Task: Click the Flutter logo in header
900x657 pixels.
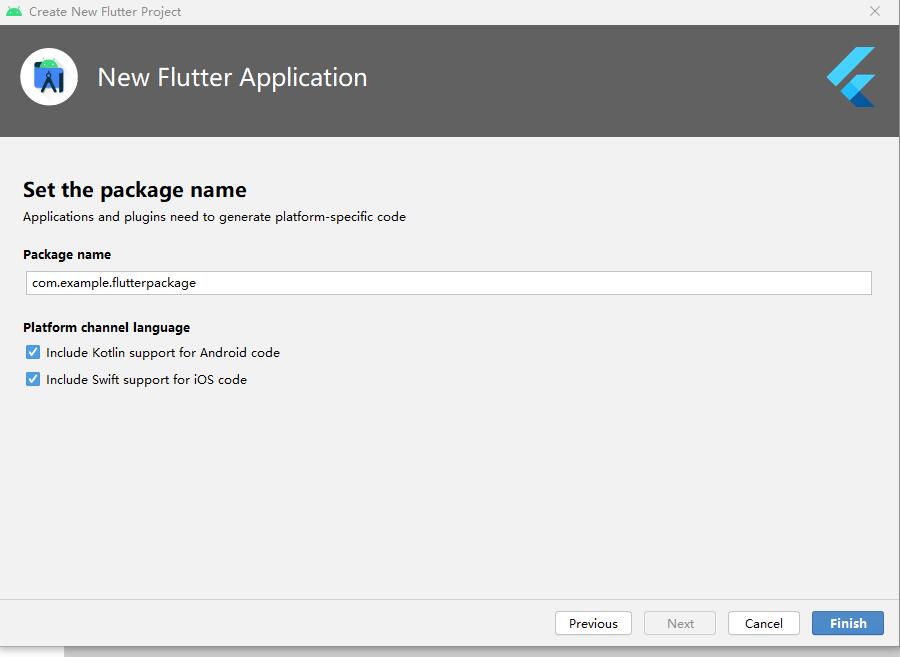Action: (x=851, y=77)
